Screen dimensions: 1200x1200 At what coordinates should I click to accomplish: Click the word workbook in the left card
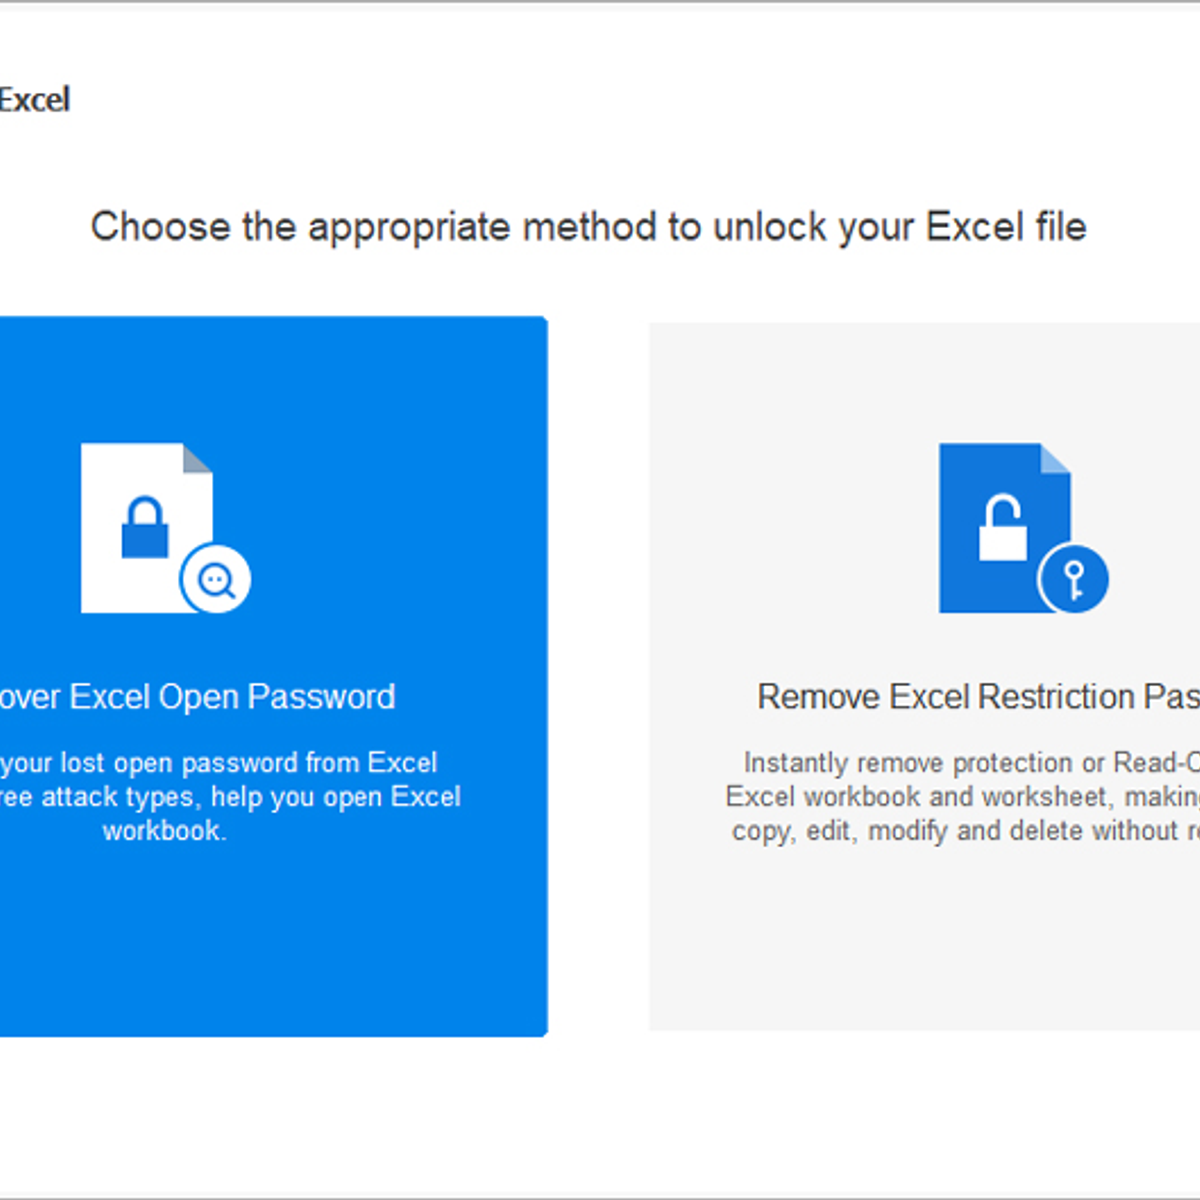click(164, 830)
